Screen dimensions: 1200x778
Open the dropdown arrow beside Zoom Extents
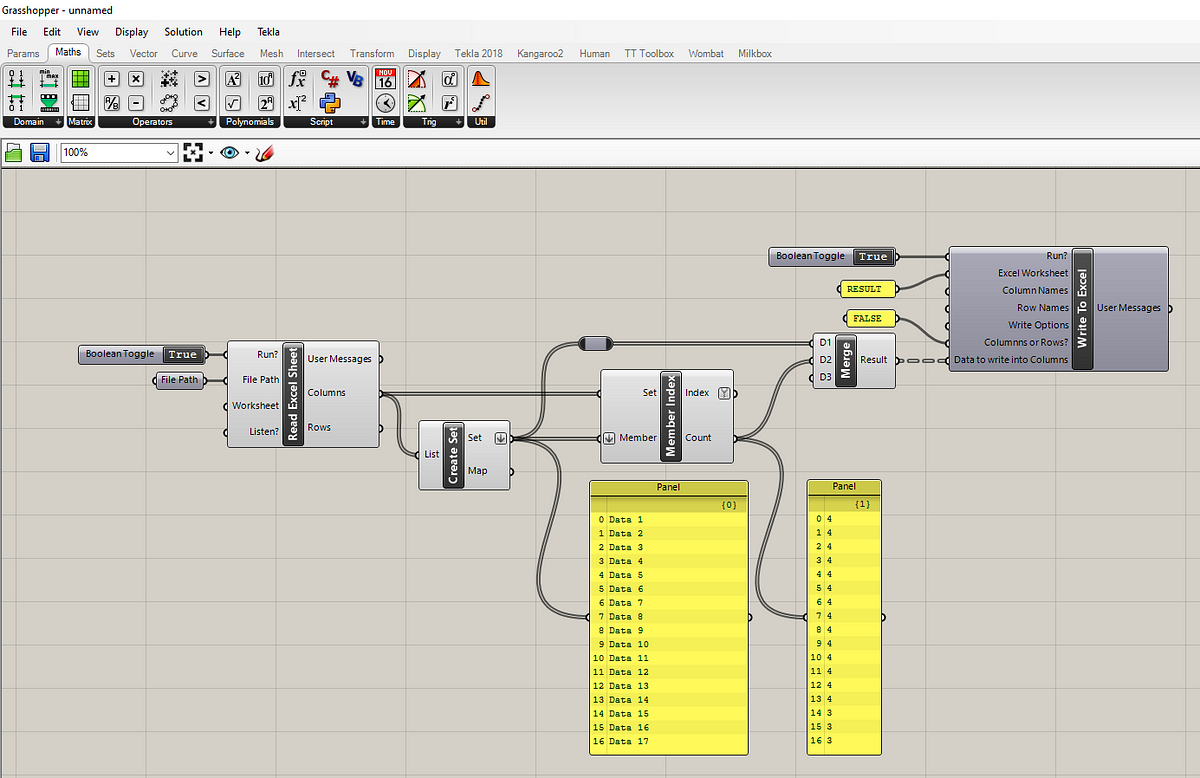(210, 153)
